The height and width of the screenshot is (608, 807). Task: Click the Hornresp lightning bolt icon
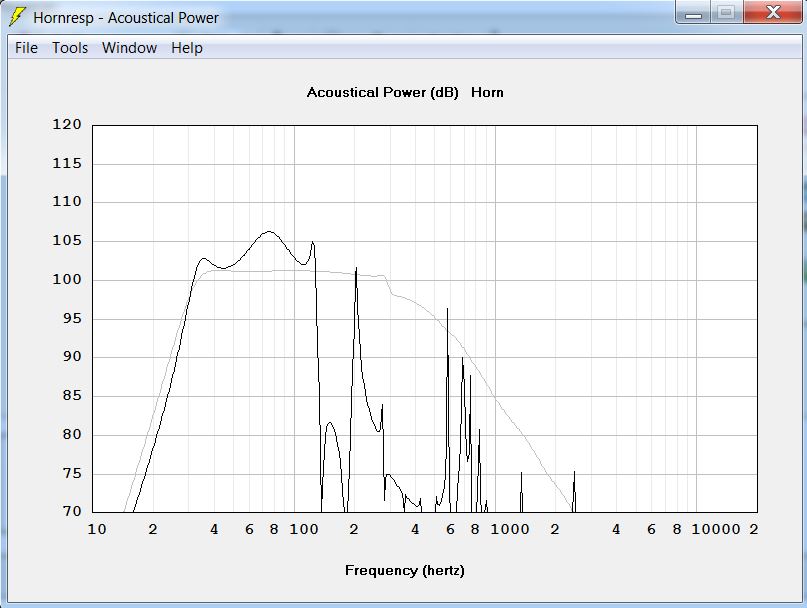[17, 17]
